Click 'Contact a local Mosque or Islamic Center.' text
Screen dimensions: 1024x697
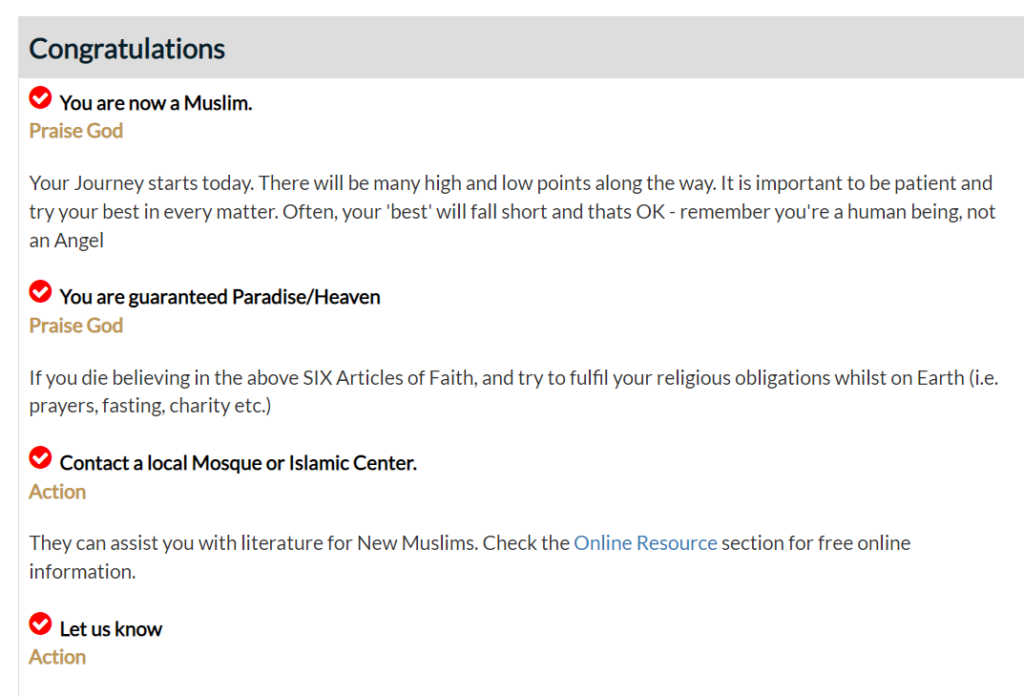click(x=238, y=463)
